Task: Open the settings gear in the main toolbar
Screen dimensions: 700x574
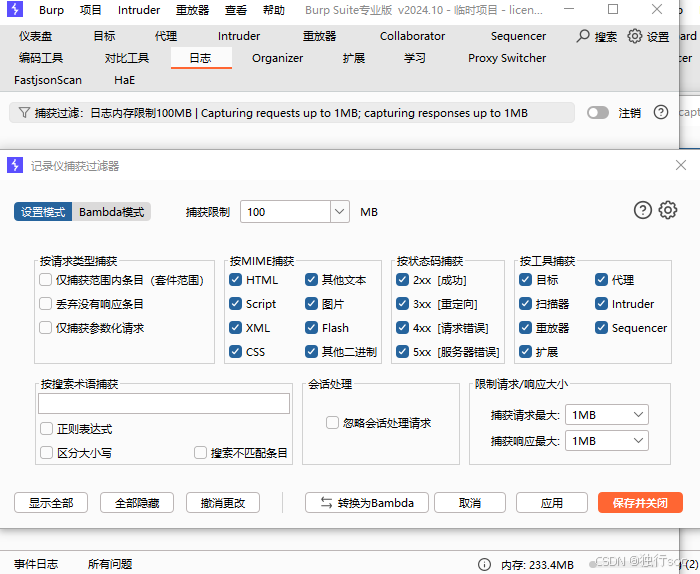Action: 634,36
